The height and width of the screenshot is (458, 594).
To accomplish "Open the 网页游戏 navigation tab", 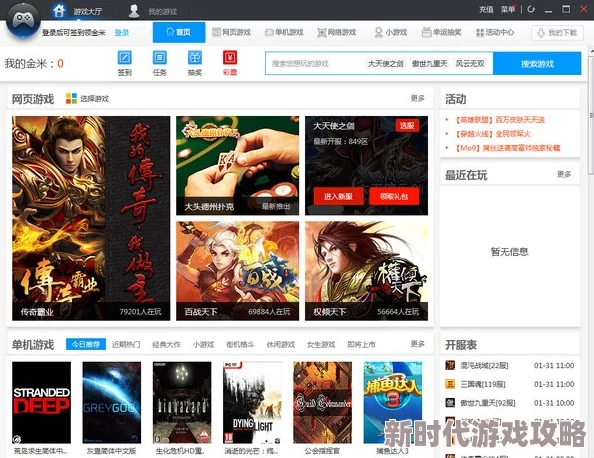I will click(231, 32).
